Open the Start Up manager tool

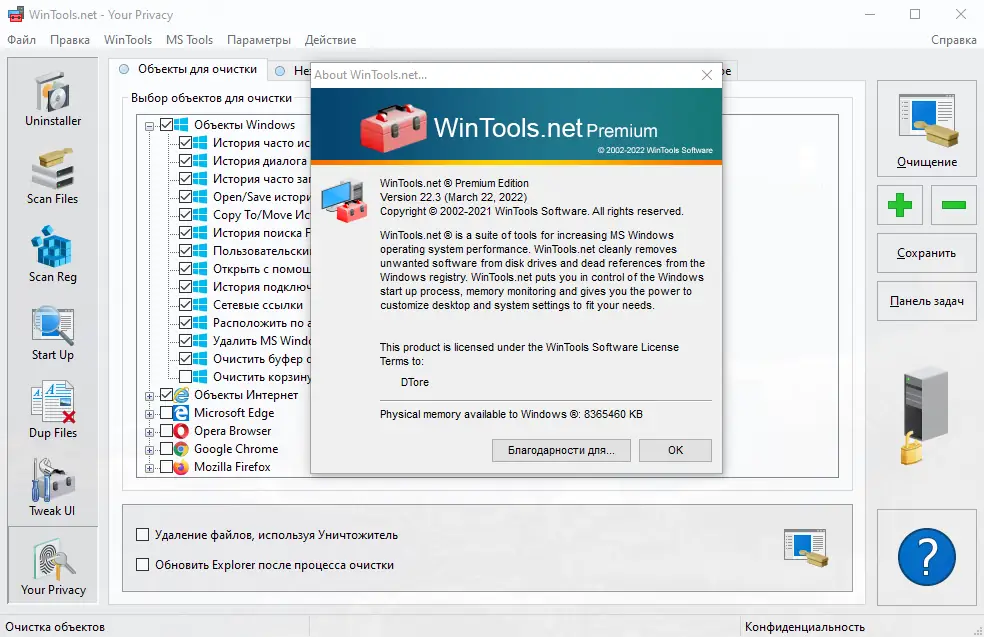click(x=51, y=330)
